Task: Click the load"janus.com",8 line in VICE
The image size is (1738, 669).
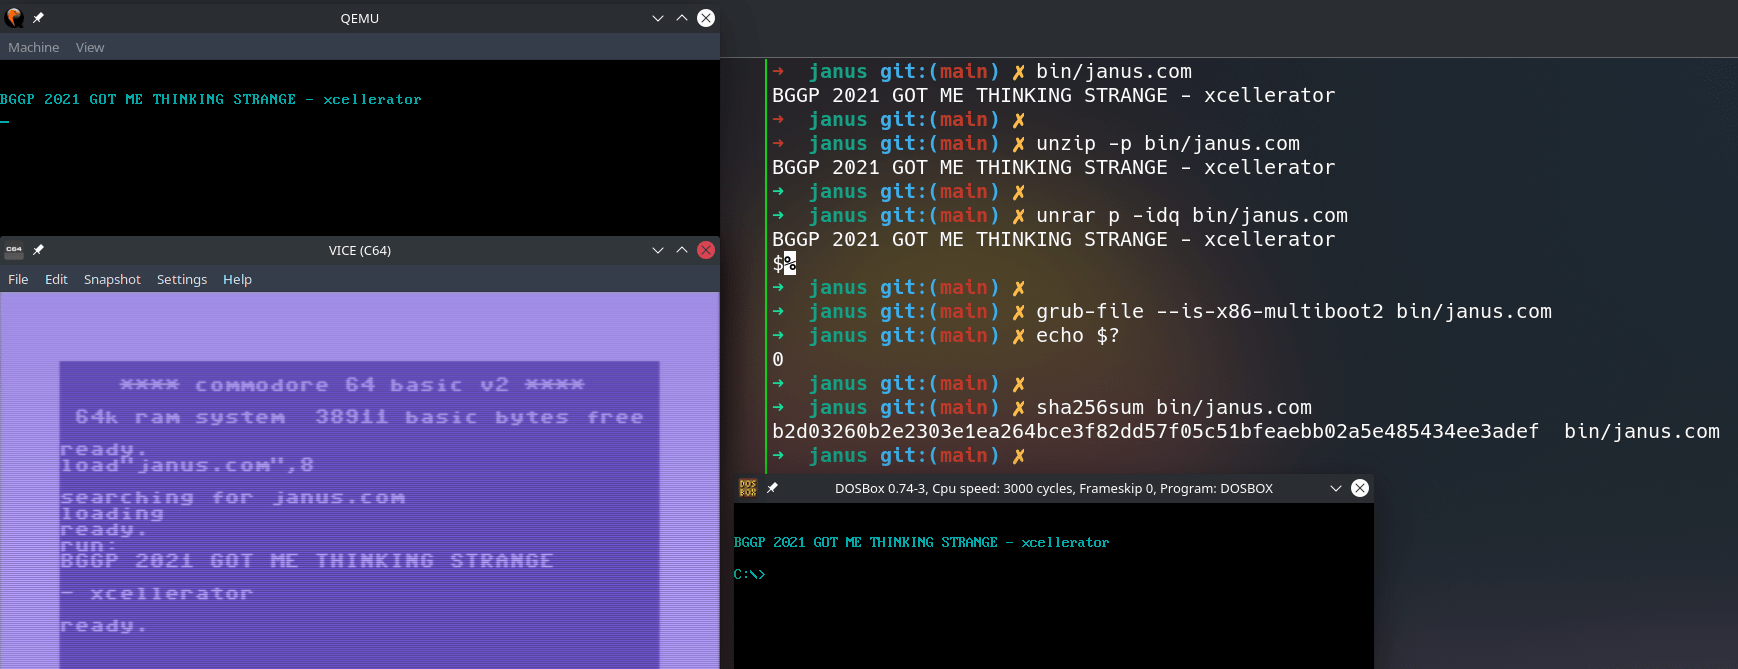Action: pyautogui.click(x=187, y=465)
